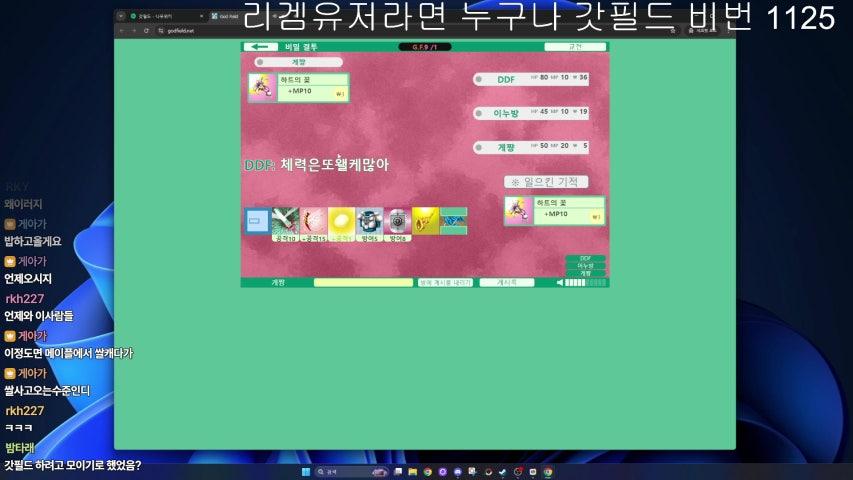
Task: Open the browser tab search dropdown
Action: 121,16
